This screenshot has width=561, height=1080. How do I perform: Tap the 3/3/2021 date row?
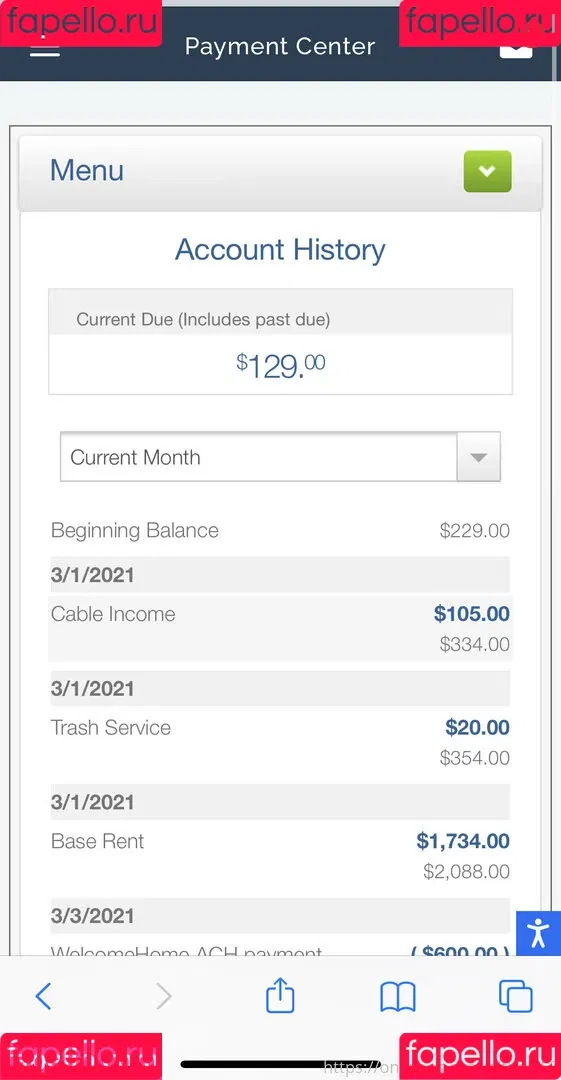pyautogui.click(x=280, y=915)
